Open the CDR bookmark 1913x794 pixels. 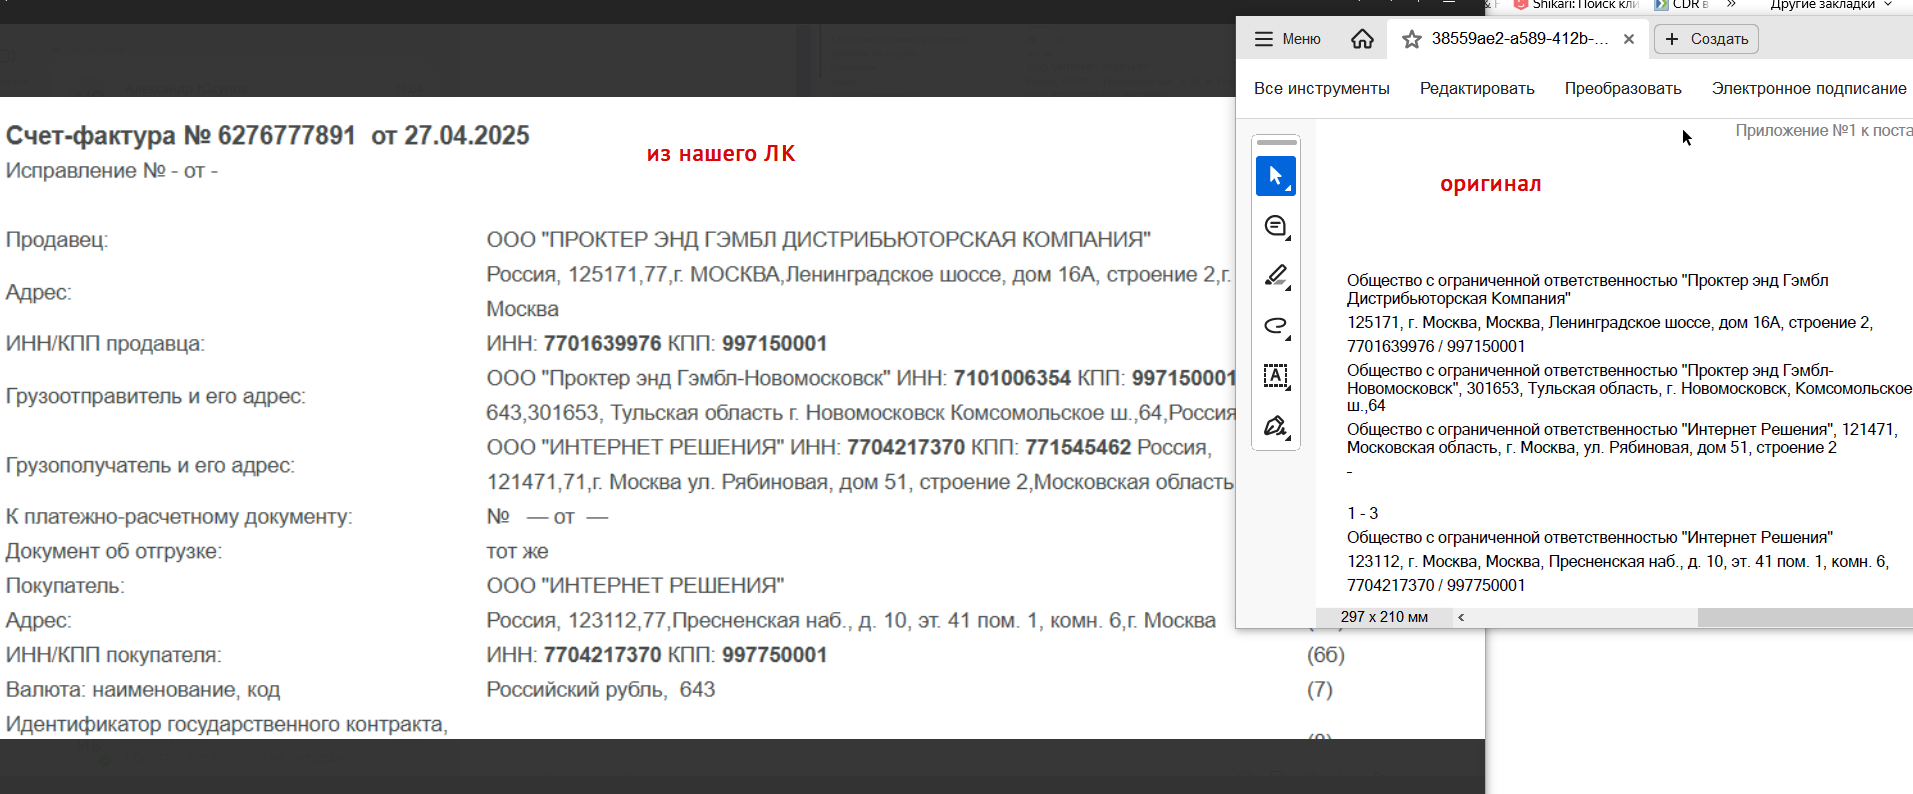coord(1683,4)
